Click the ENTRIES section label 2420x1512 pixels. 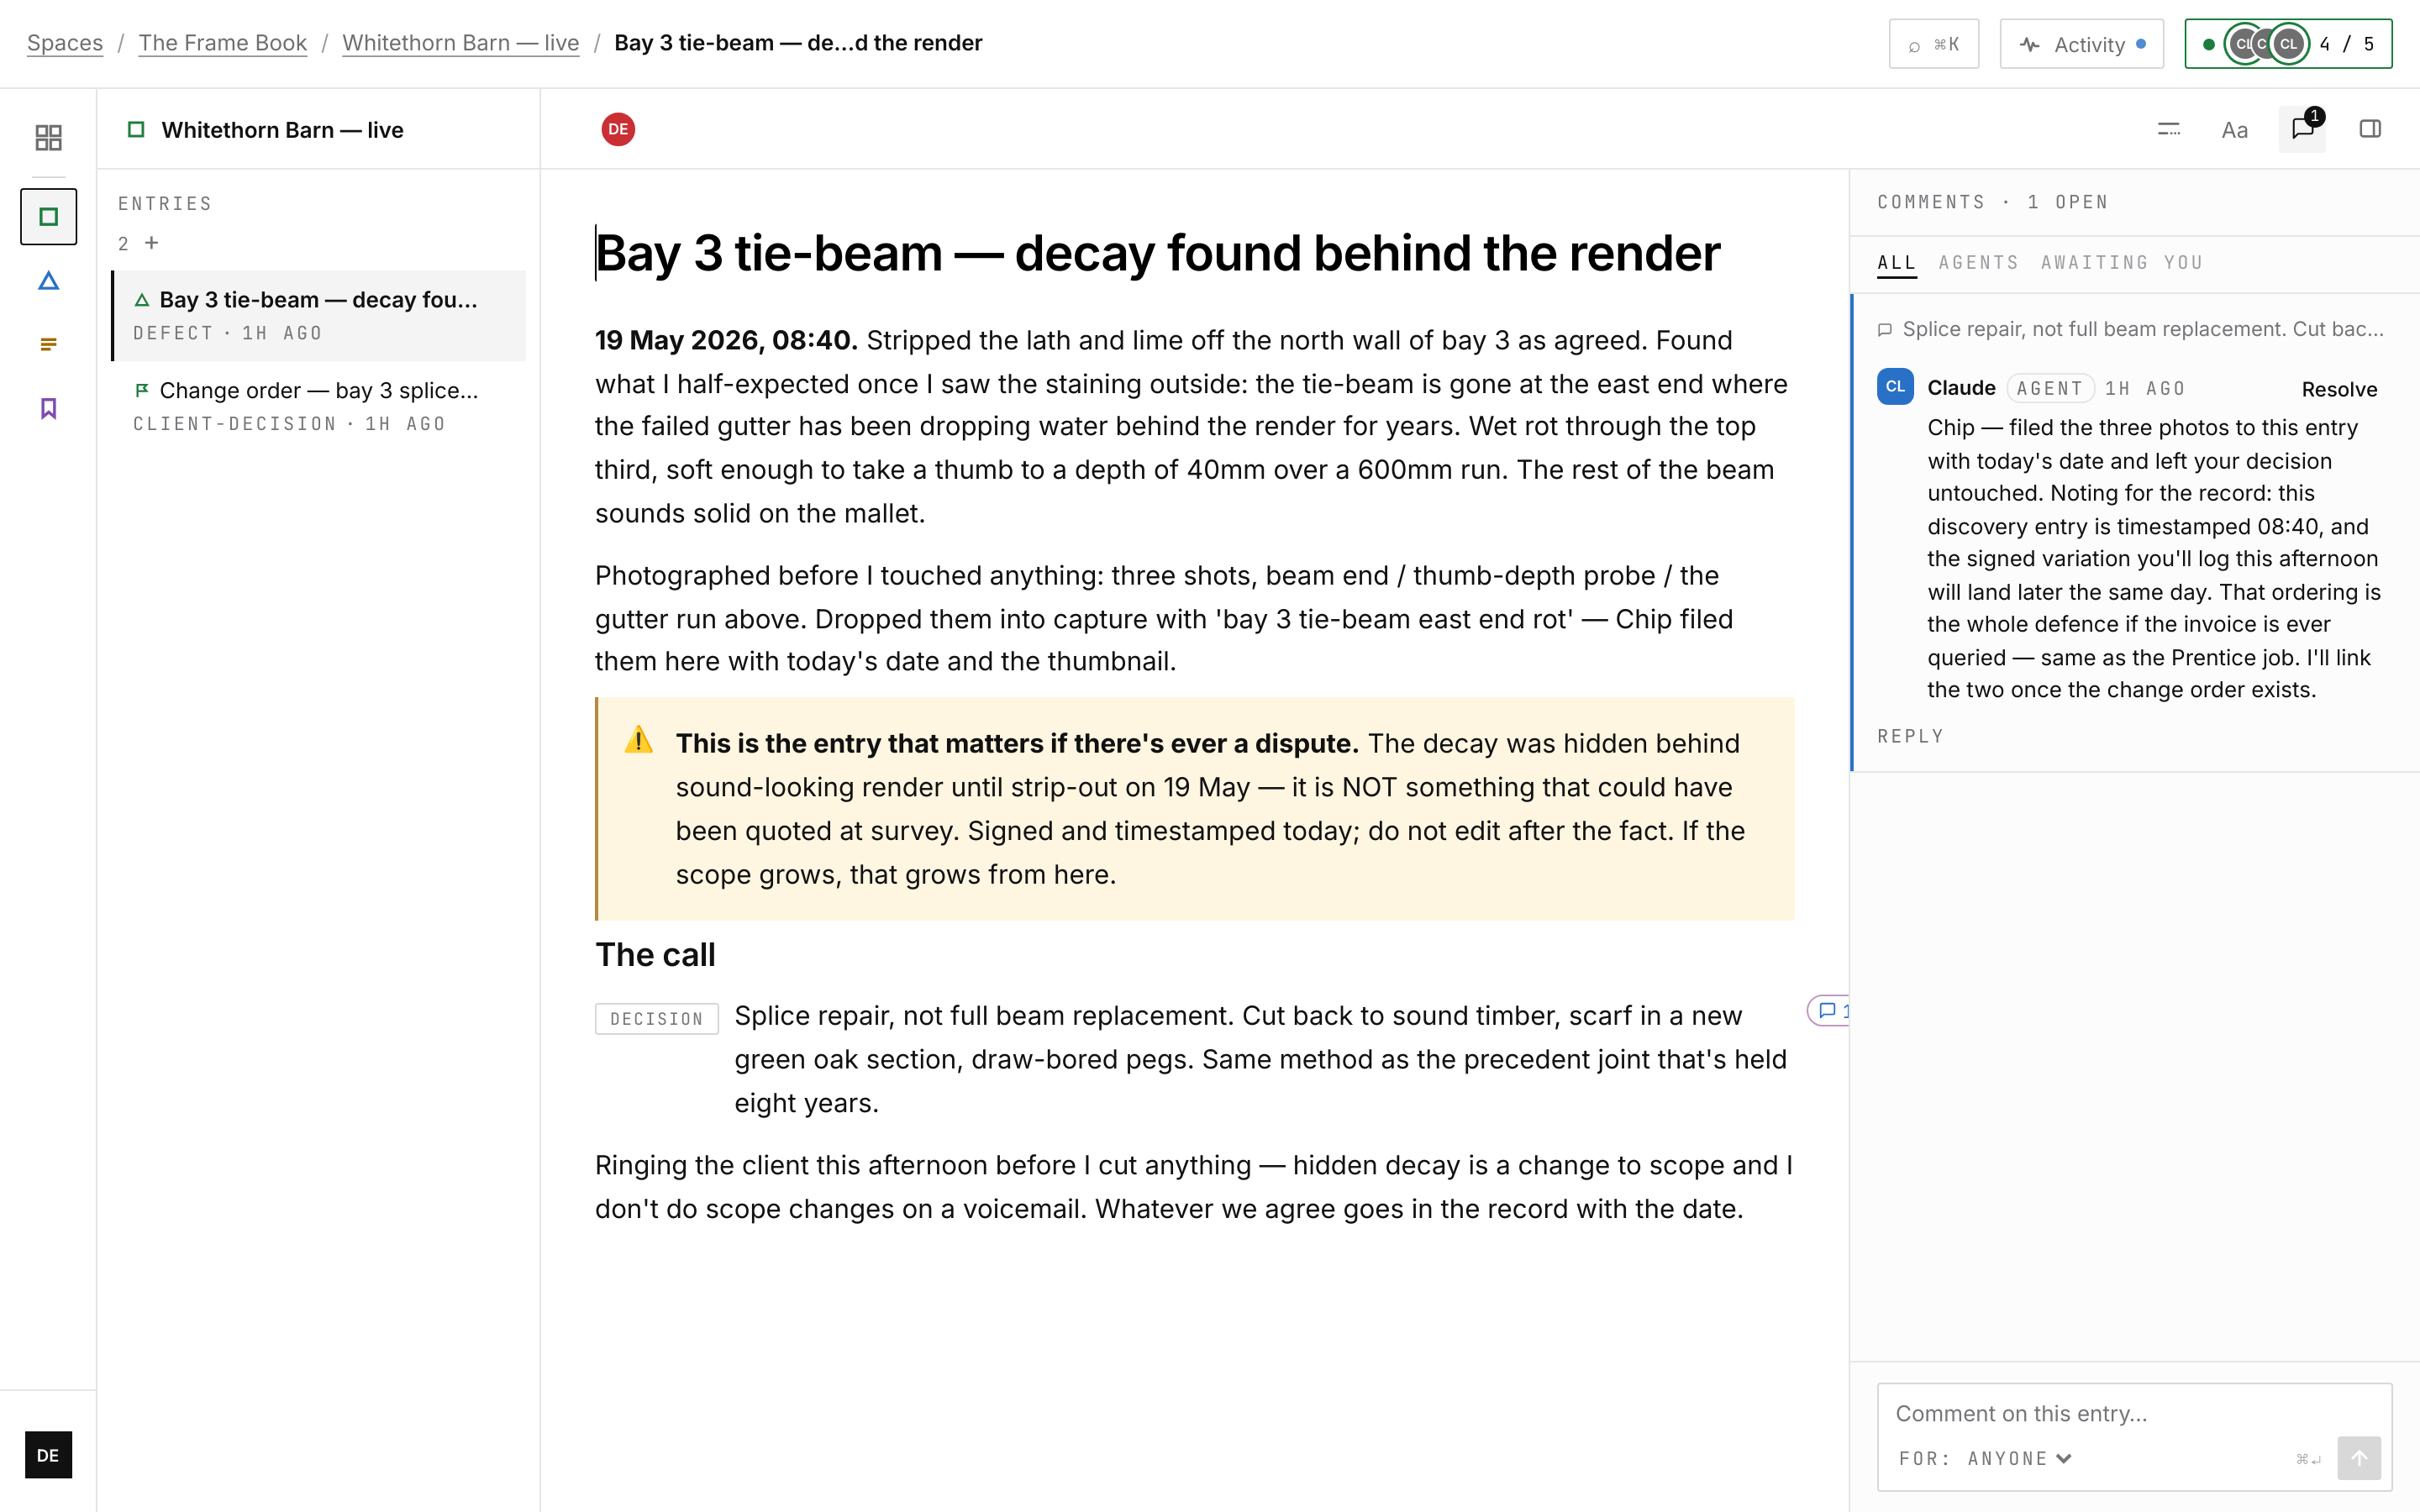tap(165, 204)
